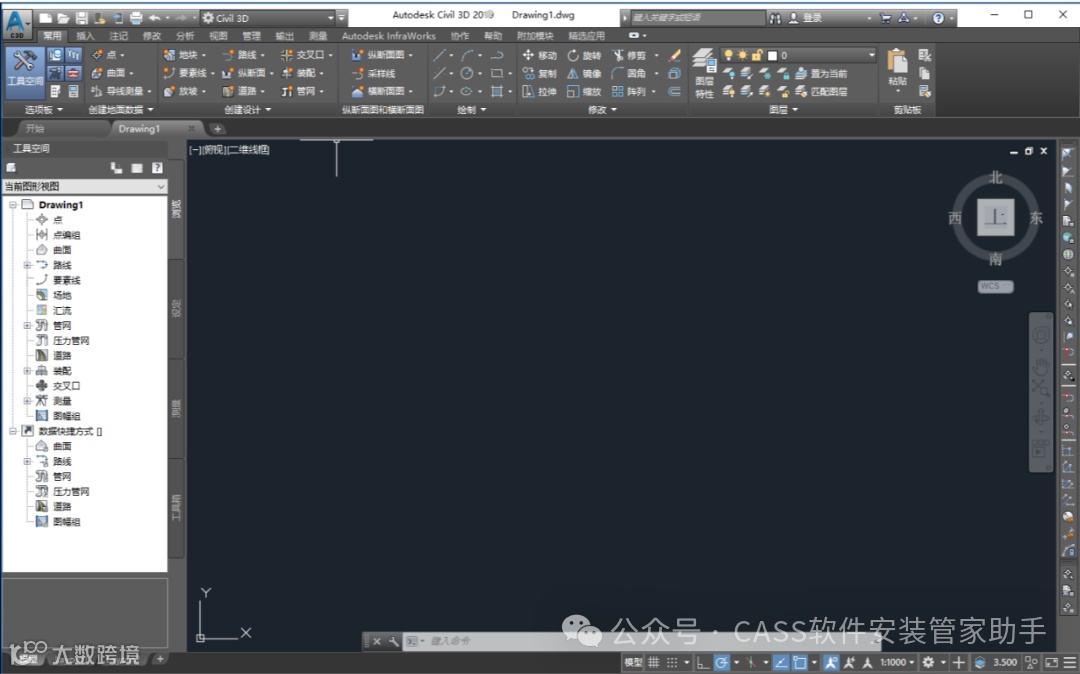
Task: Click the 纵断面 profile tool
Action: pos(247,72)
